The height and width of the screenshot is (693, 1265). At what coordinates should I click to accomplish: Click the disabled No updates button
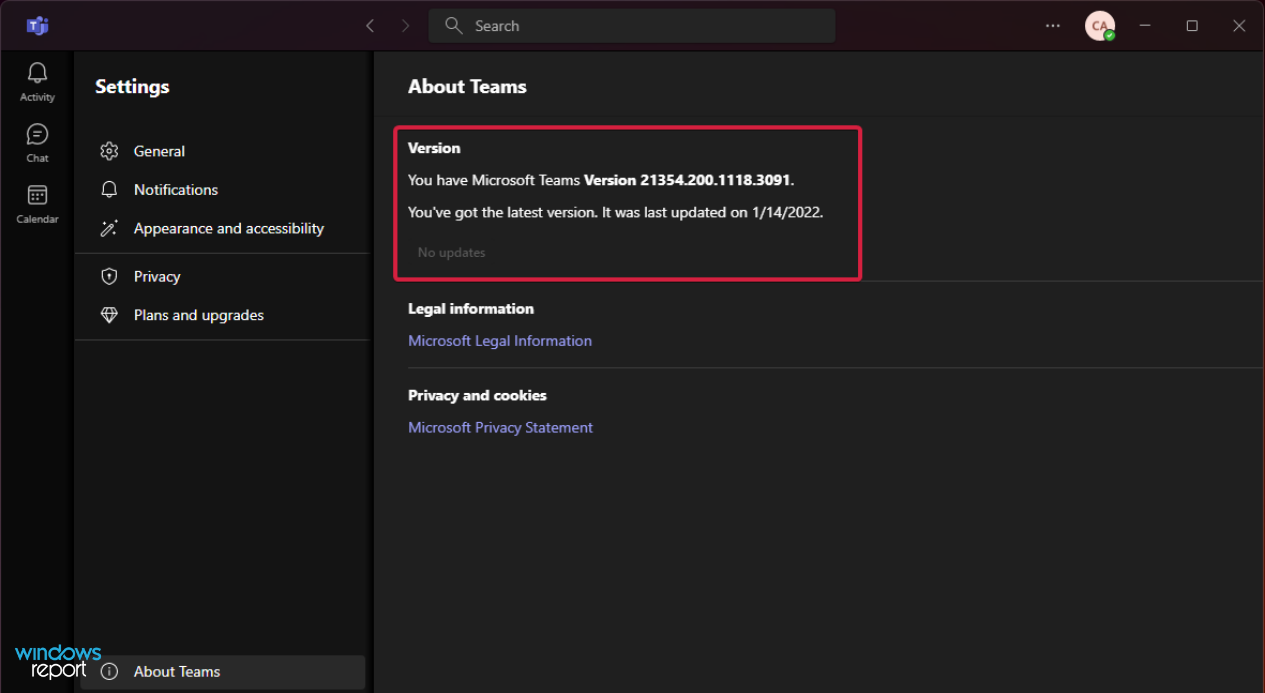pos(452,253)
